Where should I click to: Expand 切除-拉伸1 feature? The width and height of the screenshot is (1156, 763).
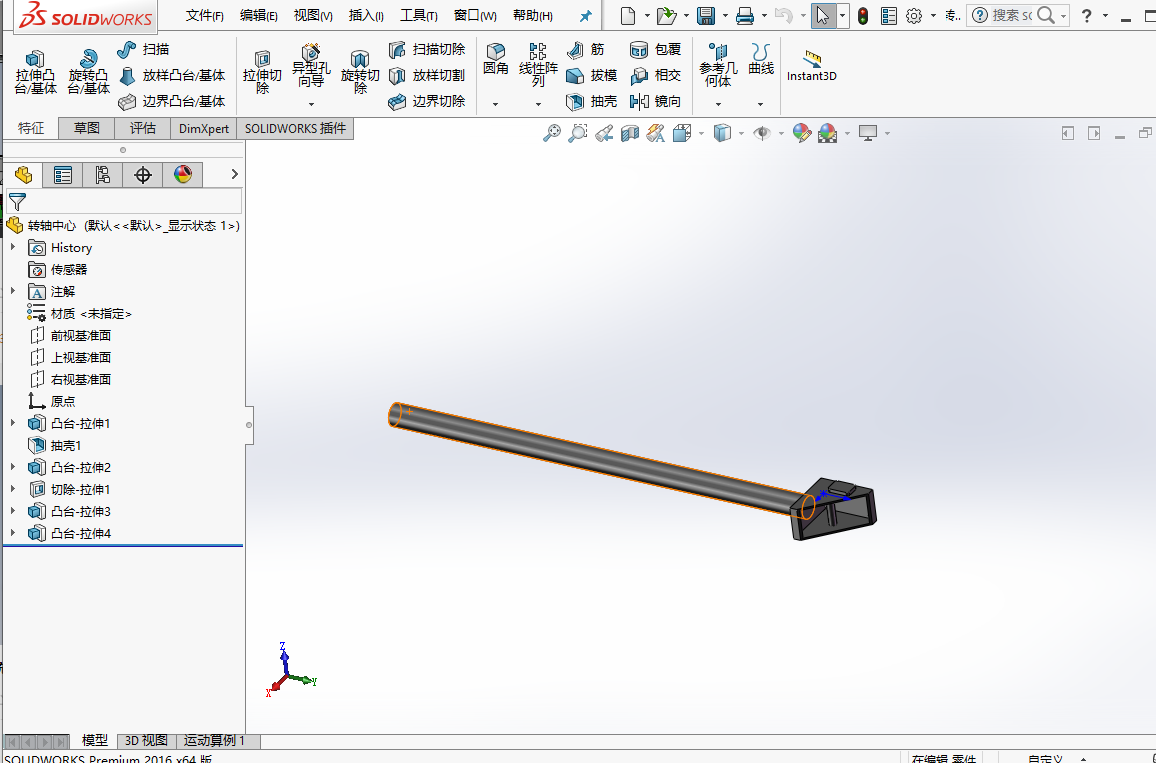pos(13,489)
